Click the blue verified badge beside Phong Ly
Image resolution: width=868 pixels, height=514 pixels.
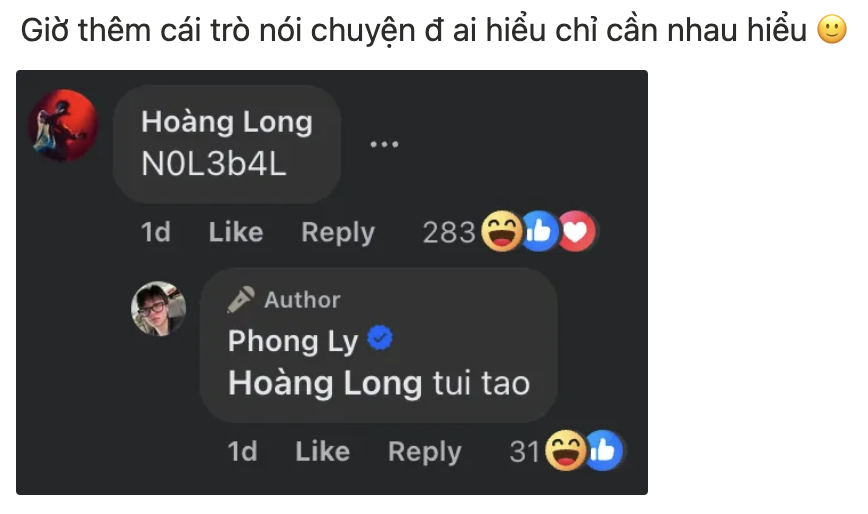coord(380,338)
